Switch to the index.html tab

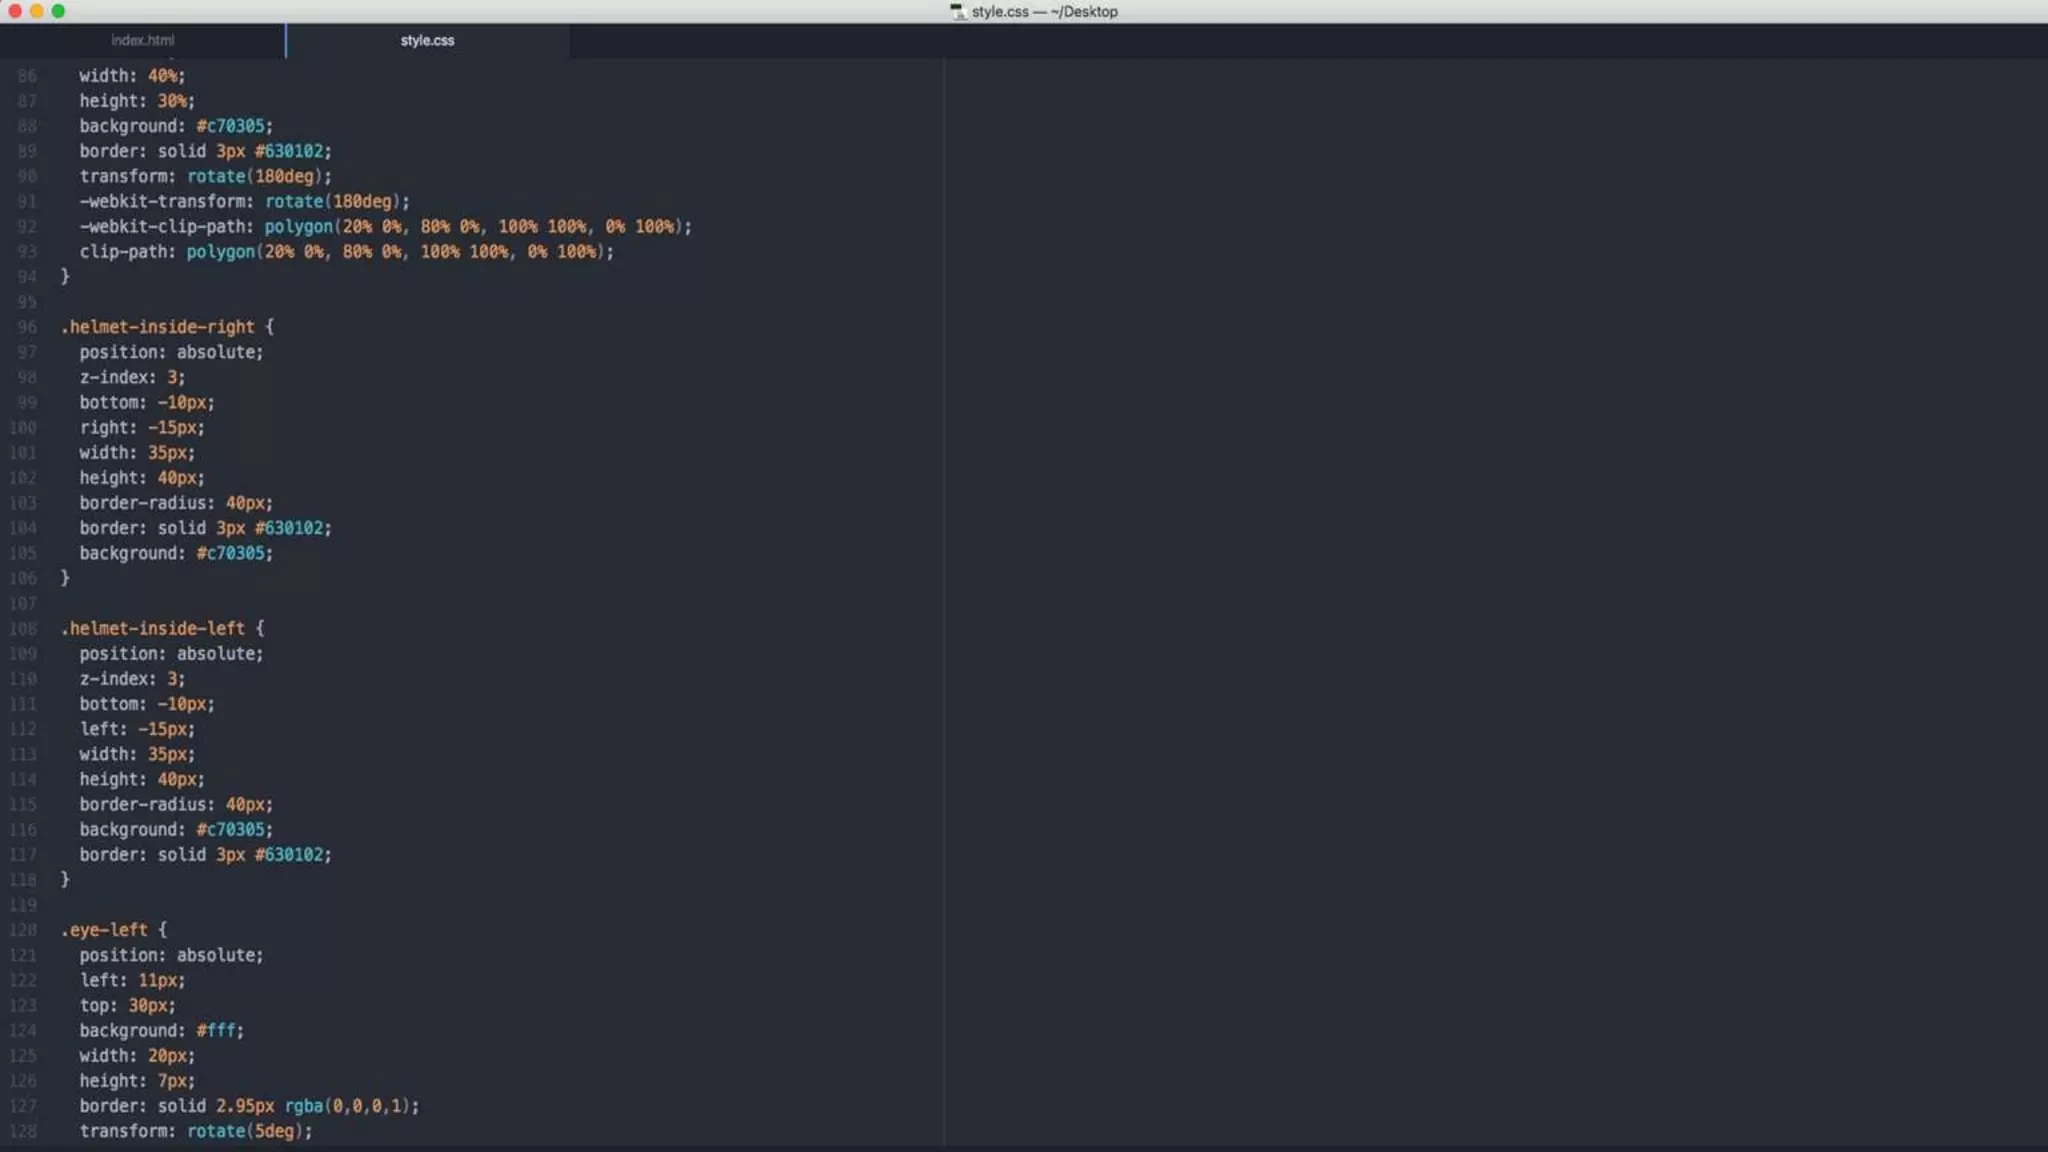point(142,40)
